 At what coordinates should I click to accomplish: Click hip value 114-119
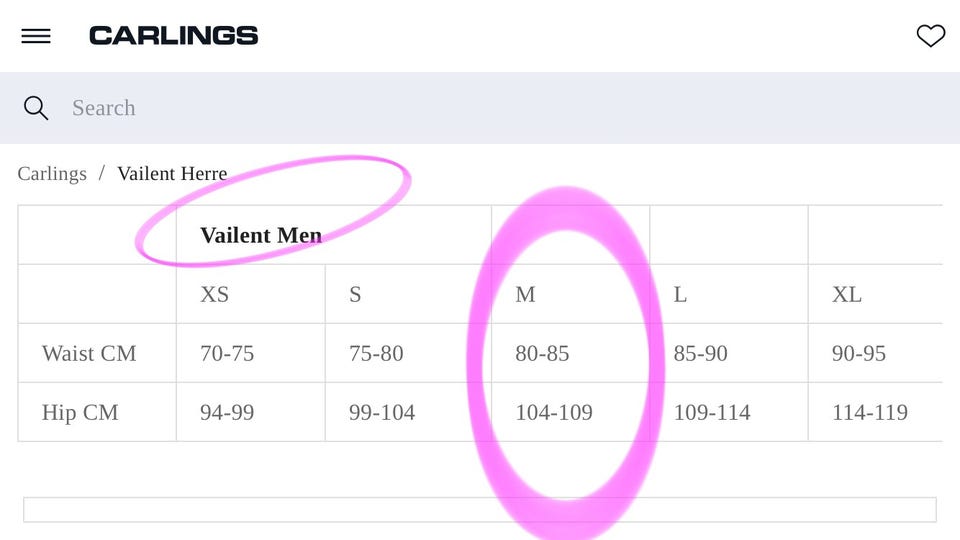point(869,412)
